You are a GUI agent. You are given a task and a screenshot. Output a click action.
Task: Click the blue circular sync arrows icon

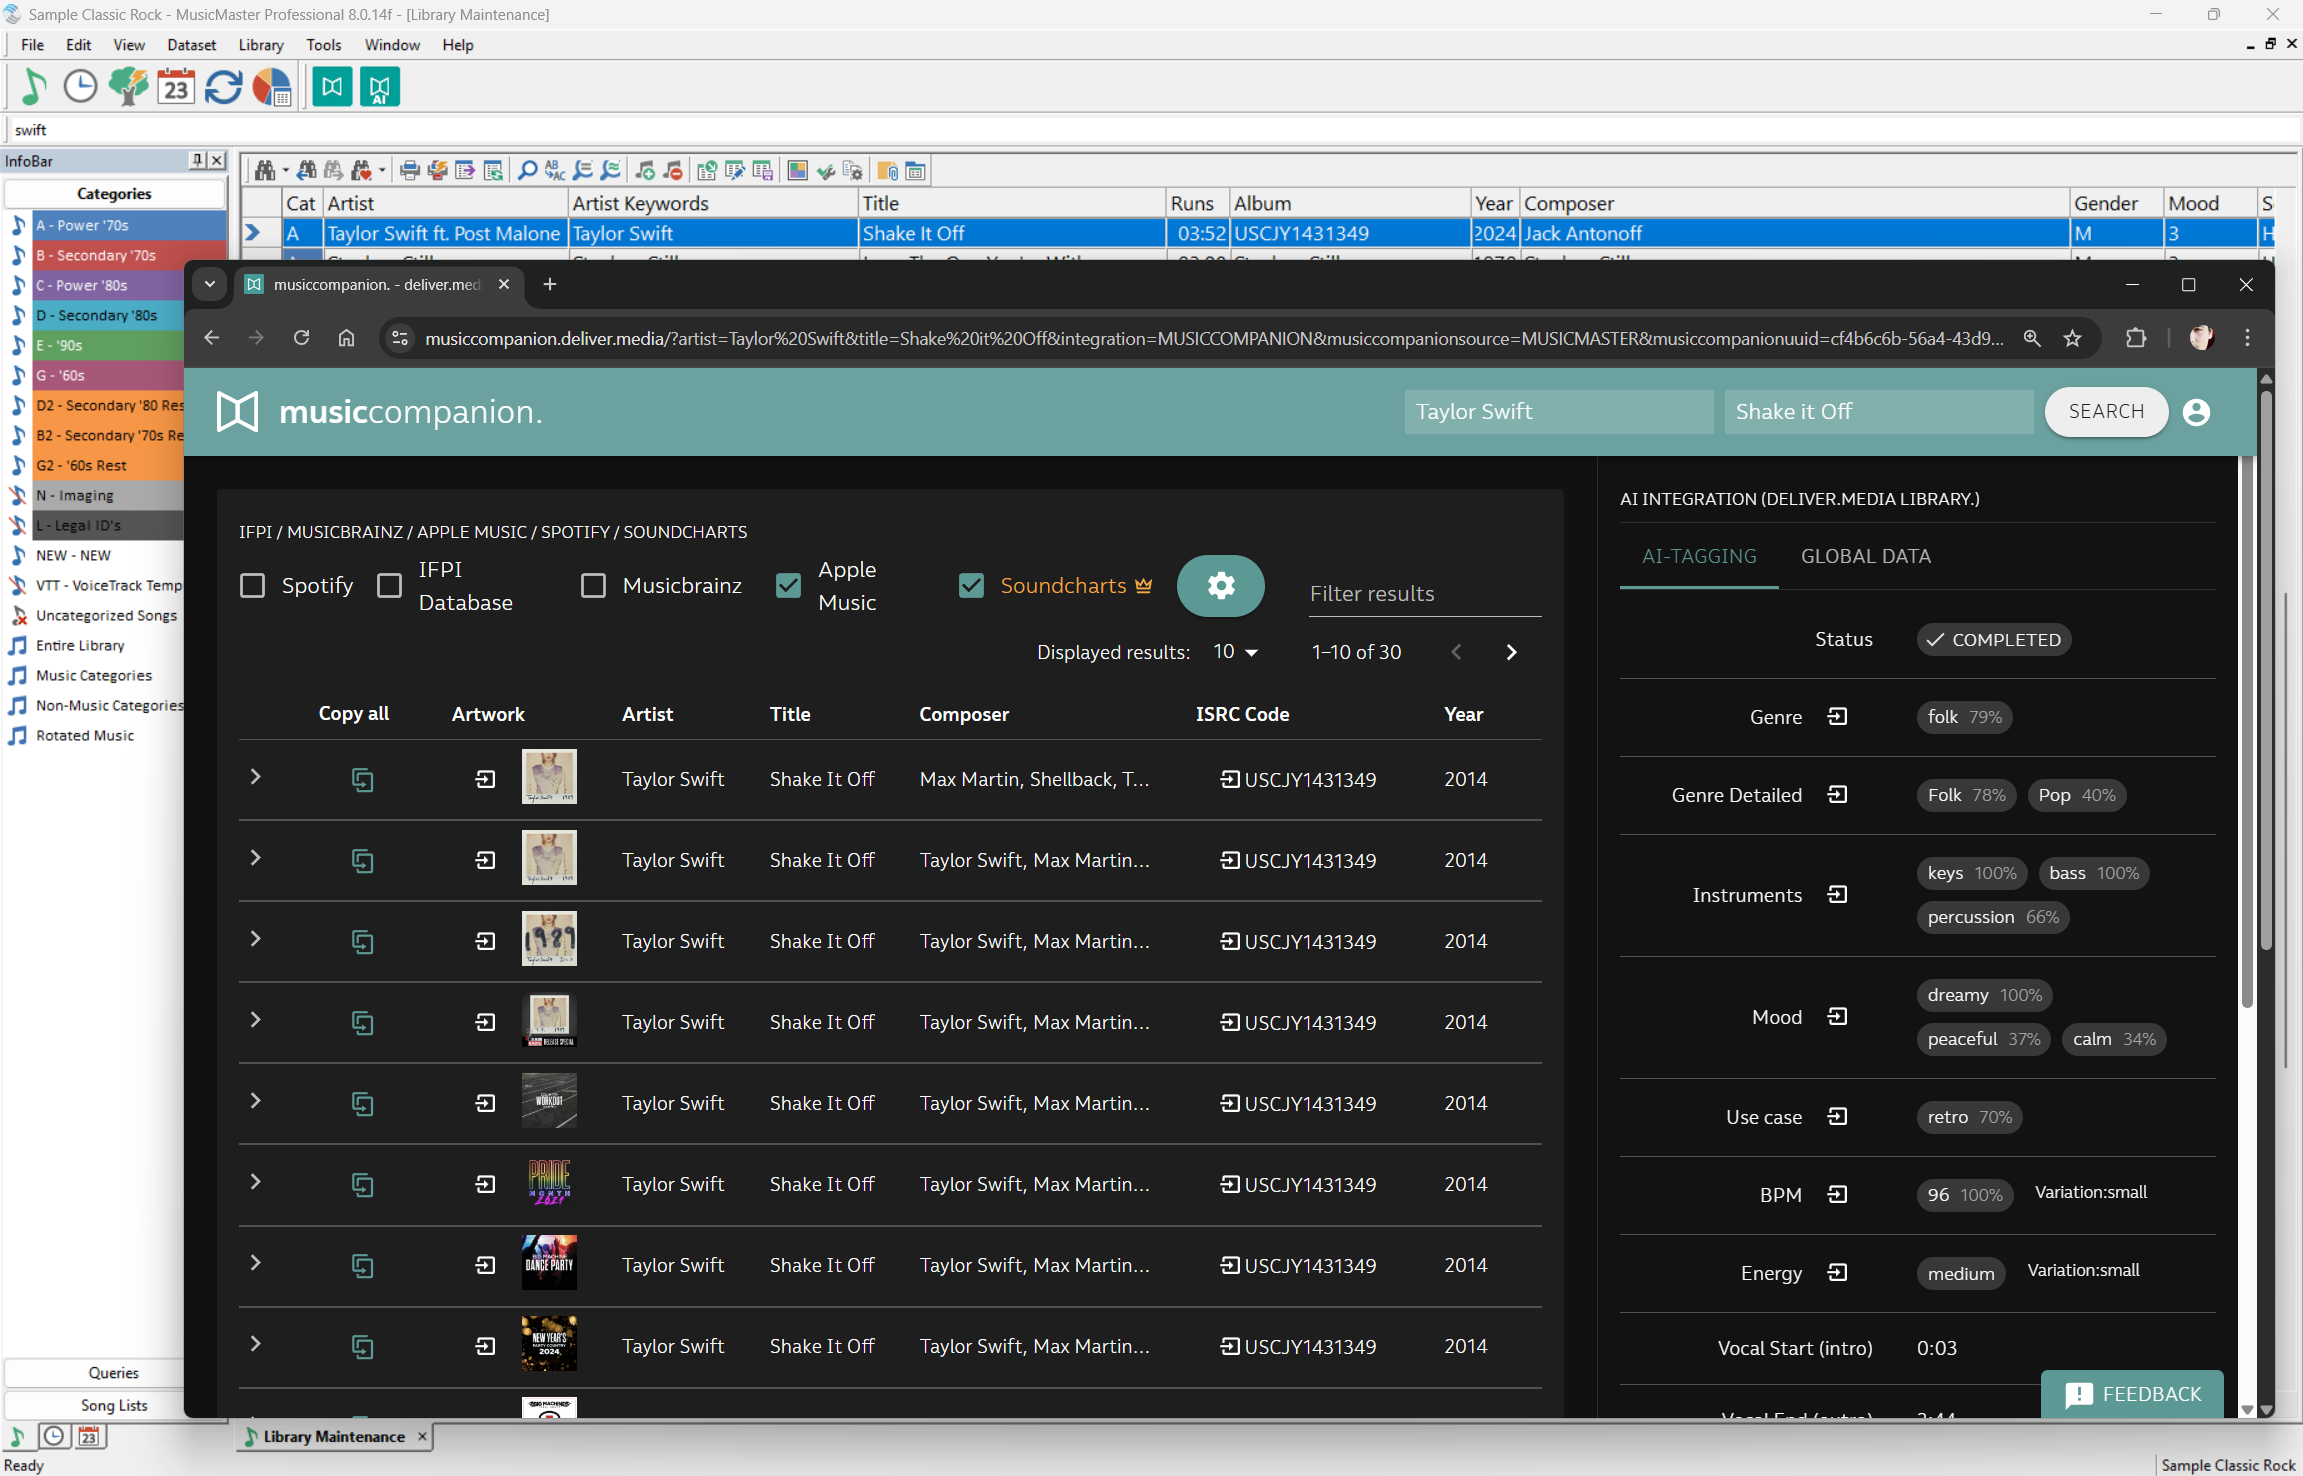223,87
